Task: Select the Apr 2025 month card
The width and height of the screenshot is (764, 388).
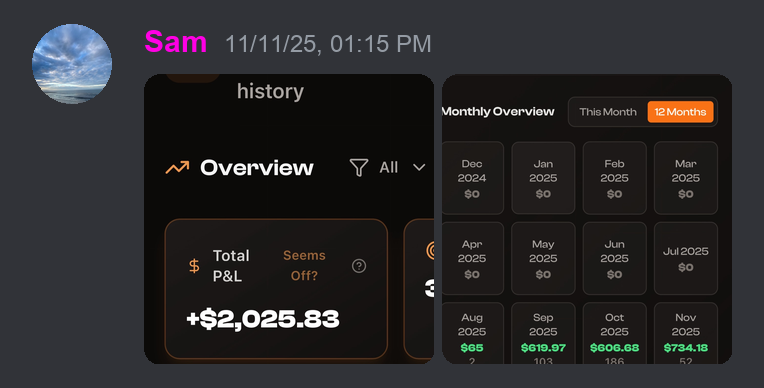Action: pyautogui.click(x=472, y=258)
